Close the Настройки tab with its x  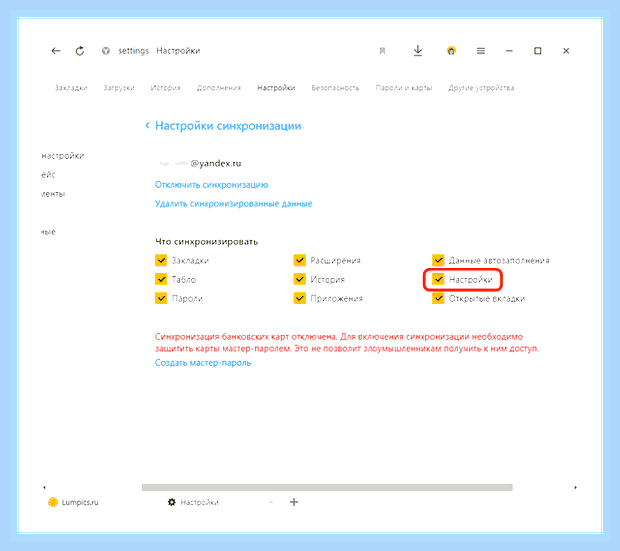[271, 502]
